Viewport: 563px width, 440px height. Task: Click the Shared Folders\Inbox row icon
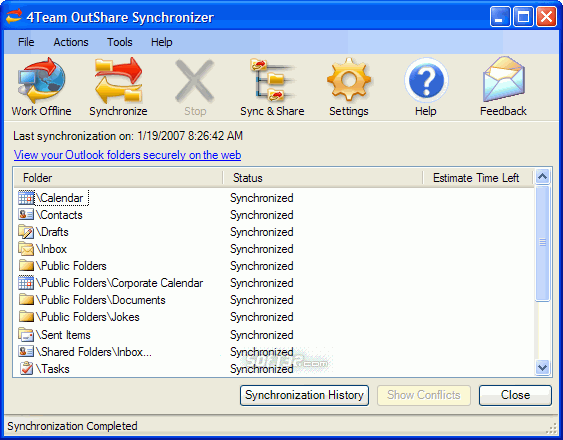[26, 351]
